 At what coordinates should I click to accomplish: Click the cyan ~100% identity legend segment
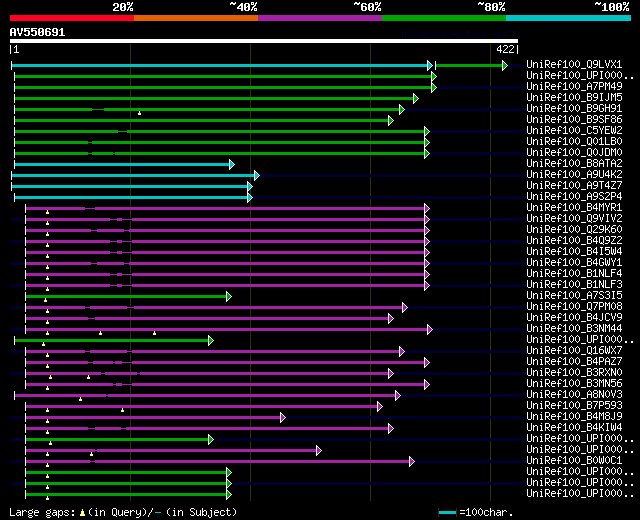pyautogui.click(x=568, y=18)
